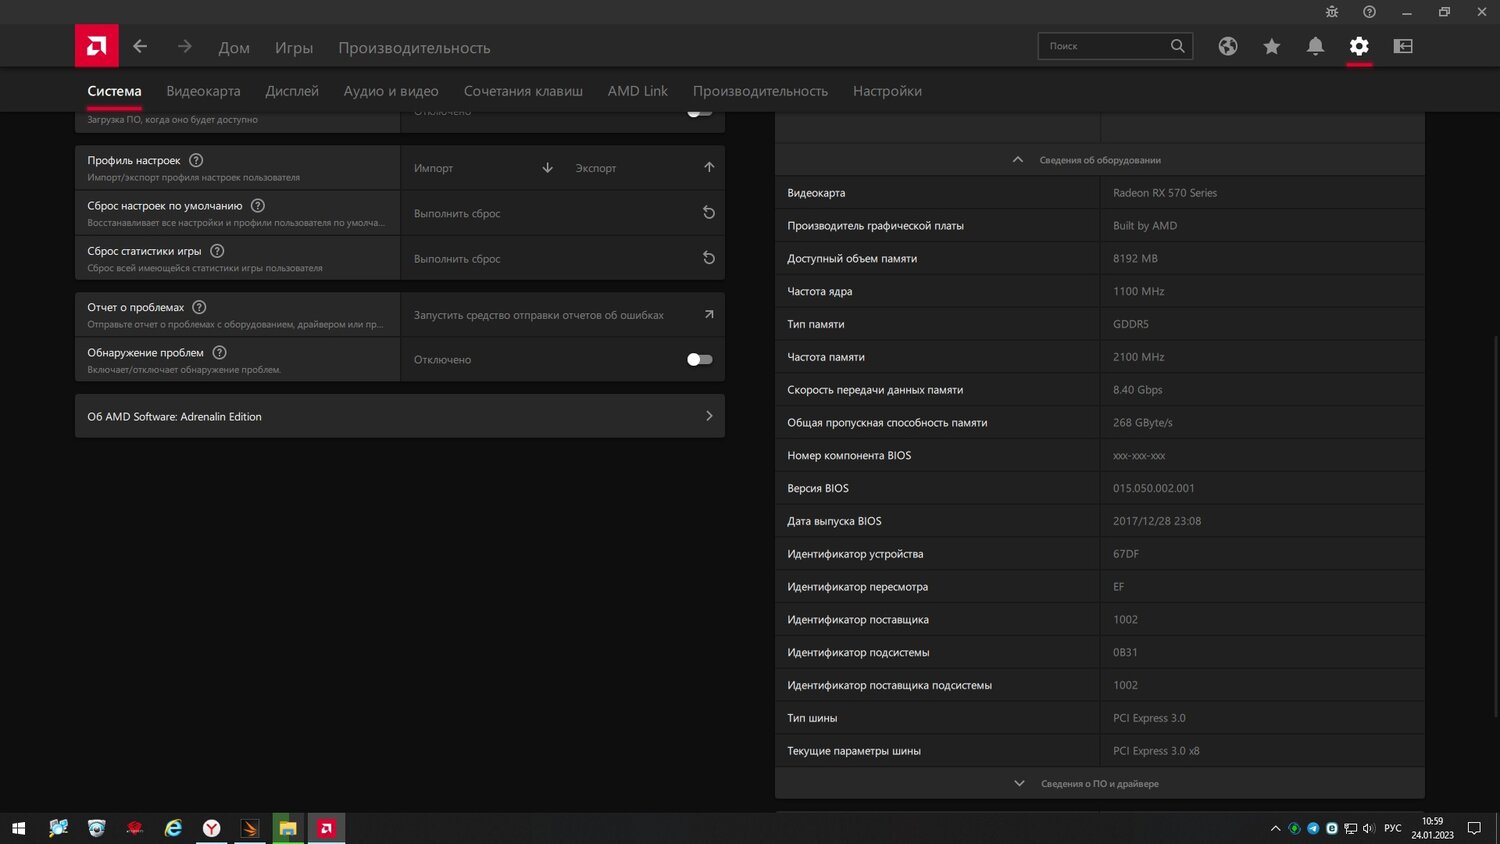Image resolution: width=1500 pixels, height=844 pixels.
Task: Open the network icon in the tray
Action: point(1350,828)
